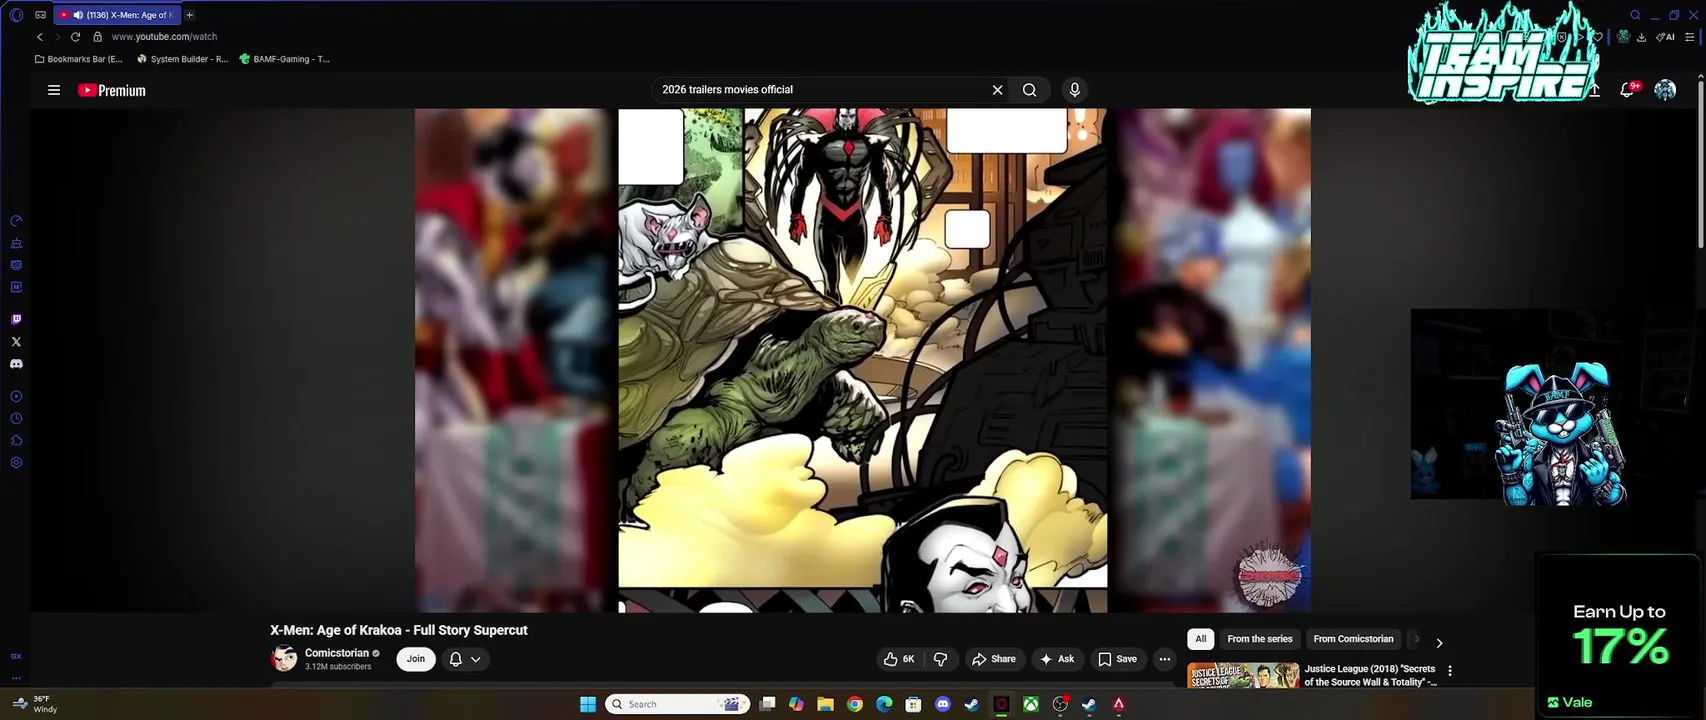Open Windows Start menu
This screenshot has width=1706, height=720.
click(x=588, y=704)
